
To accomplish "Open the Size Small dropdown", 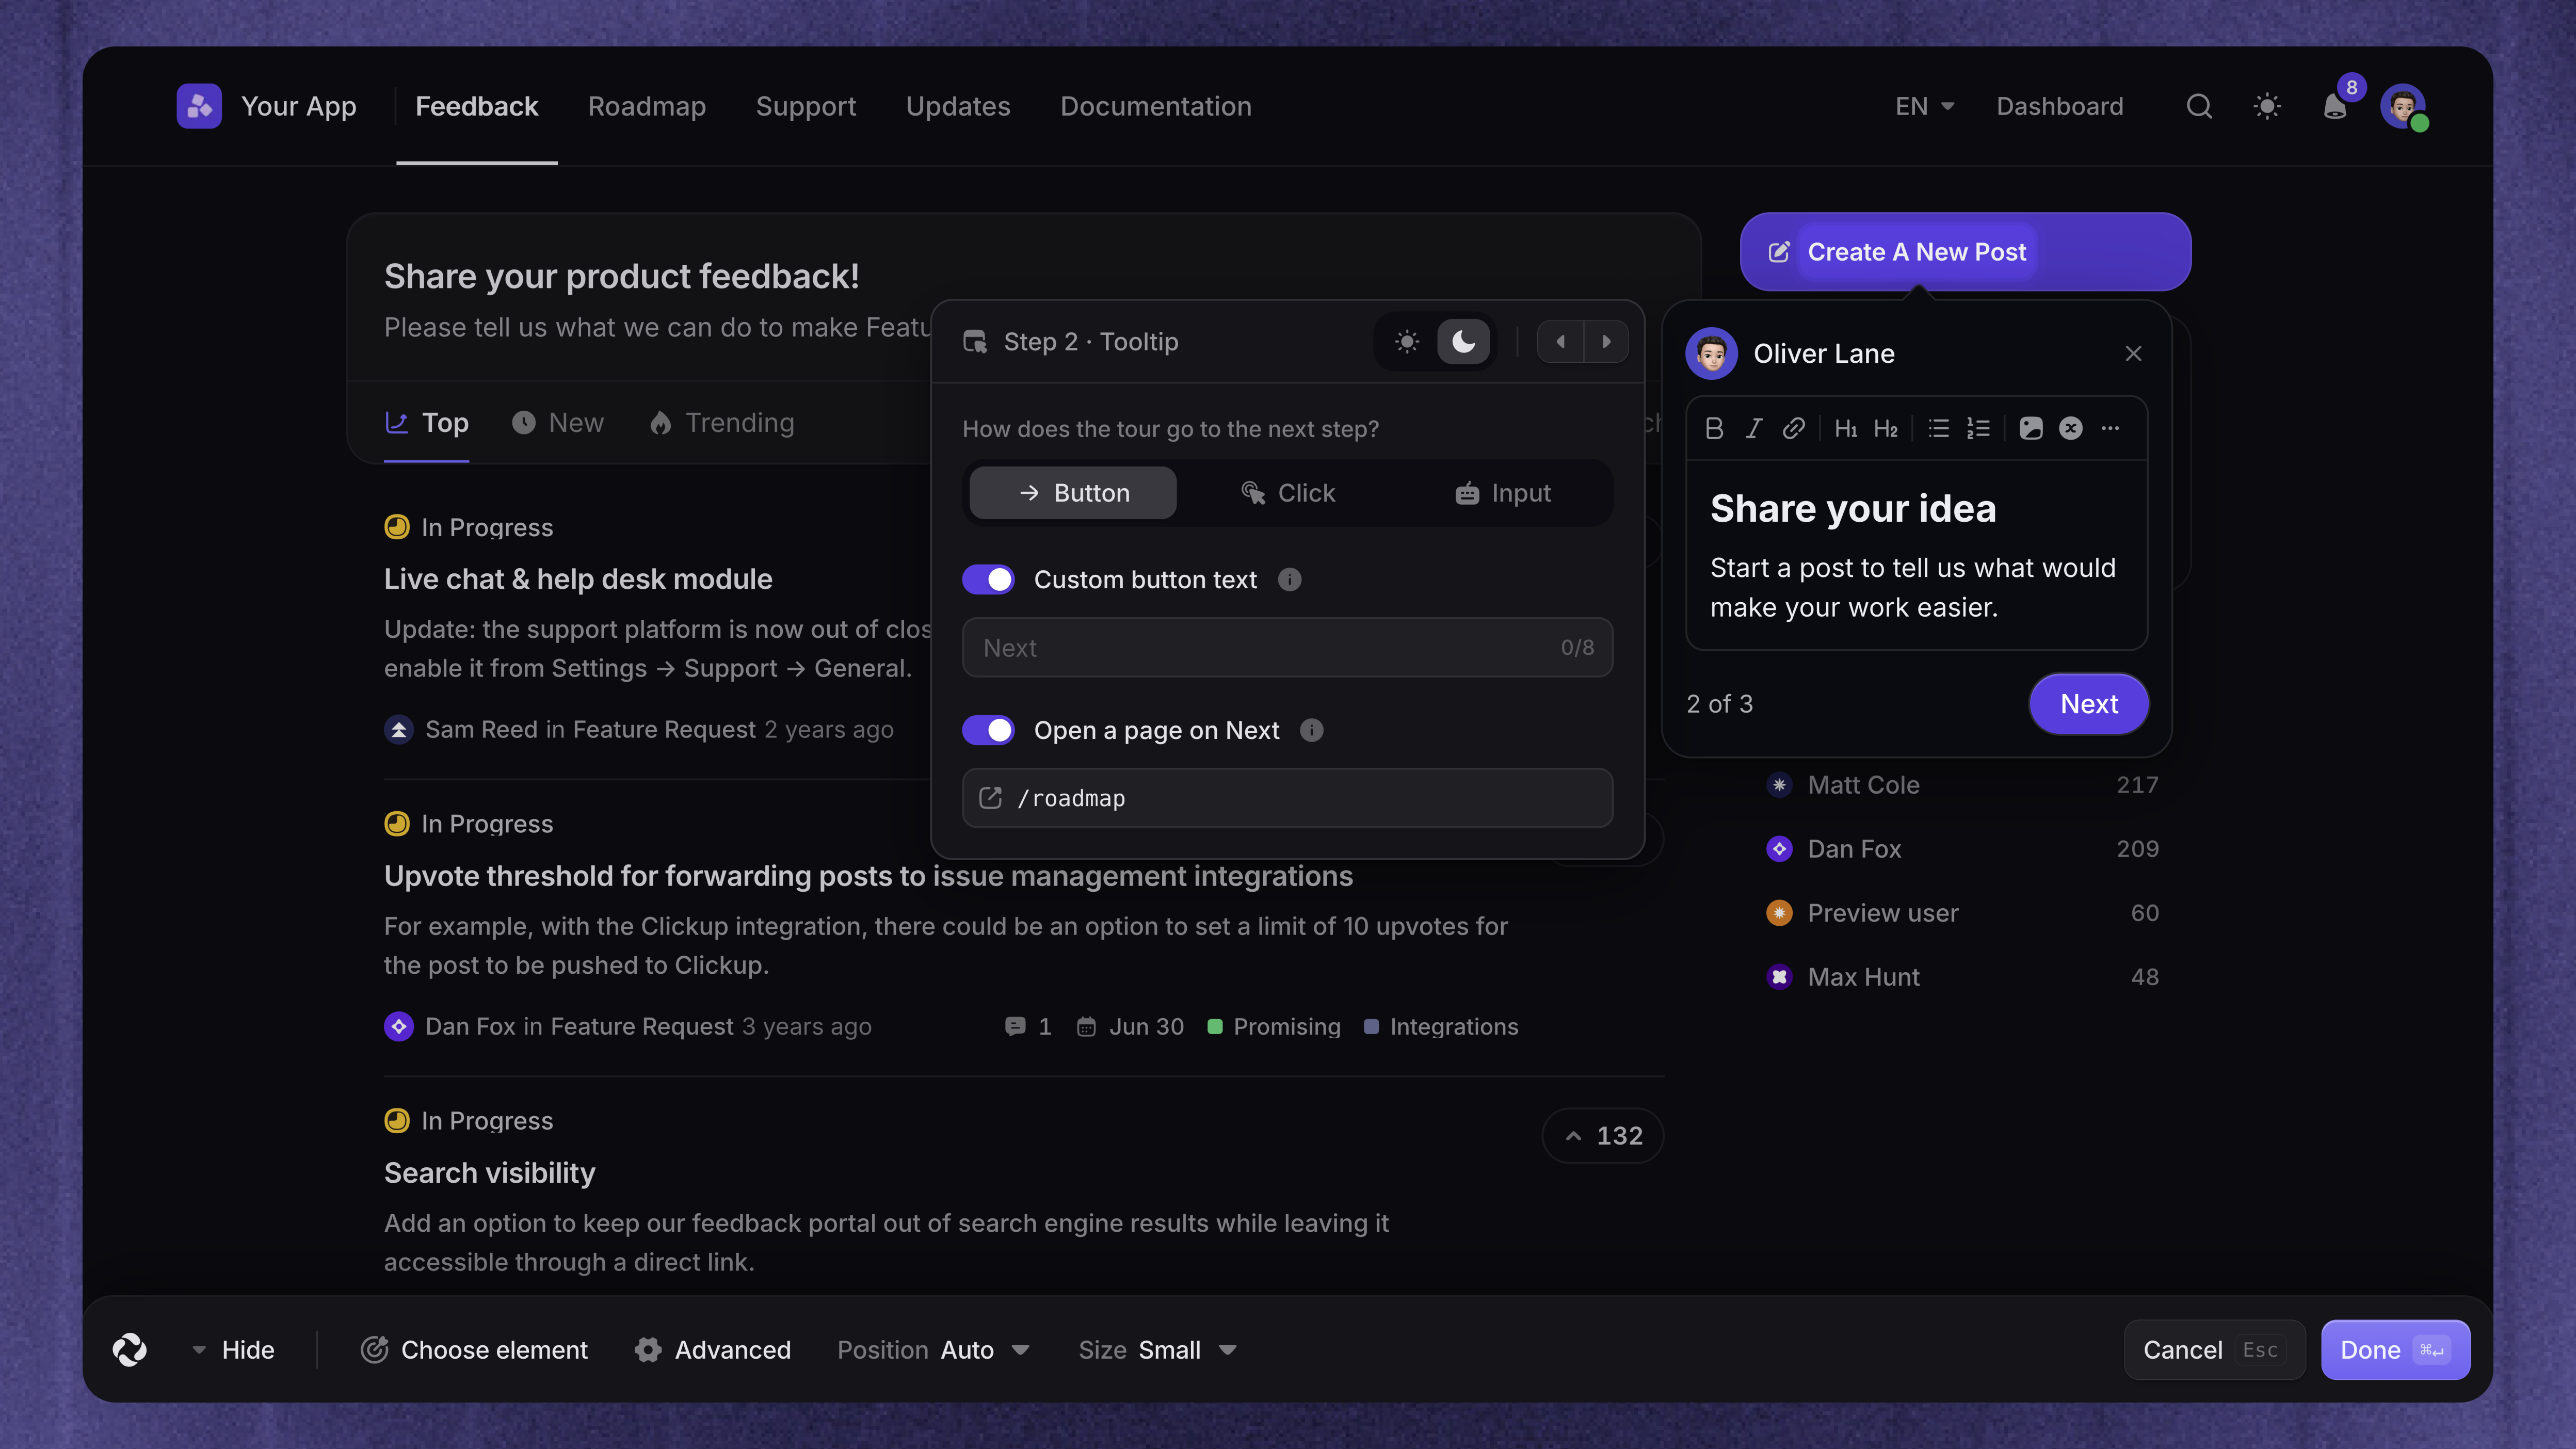I will (x=1158, y=1350).
